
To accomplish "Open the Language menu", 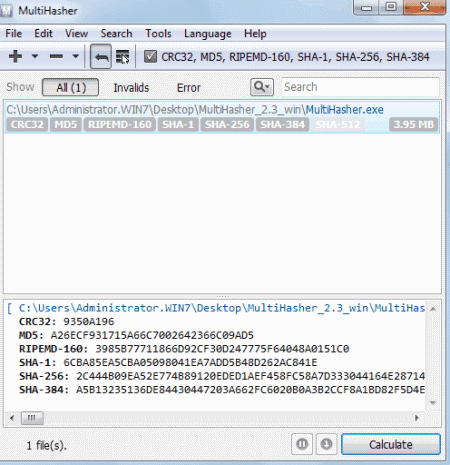I will pyautogui.click(x=208, y=34).
